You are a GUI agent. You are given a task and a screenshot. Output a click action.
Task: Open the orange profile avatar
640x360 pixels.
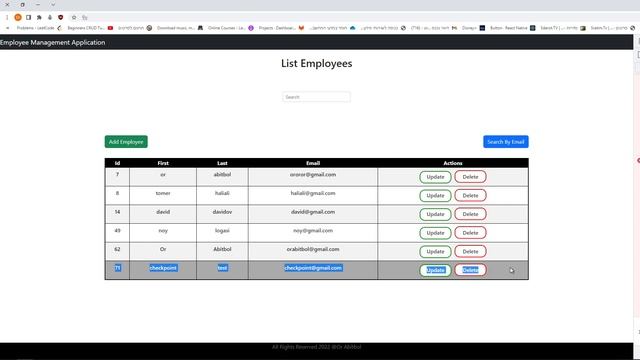click(18, 18)
